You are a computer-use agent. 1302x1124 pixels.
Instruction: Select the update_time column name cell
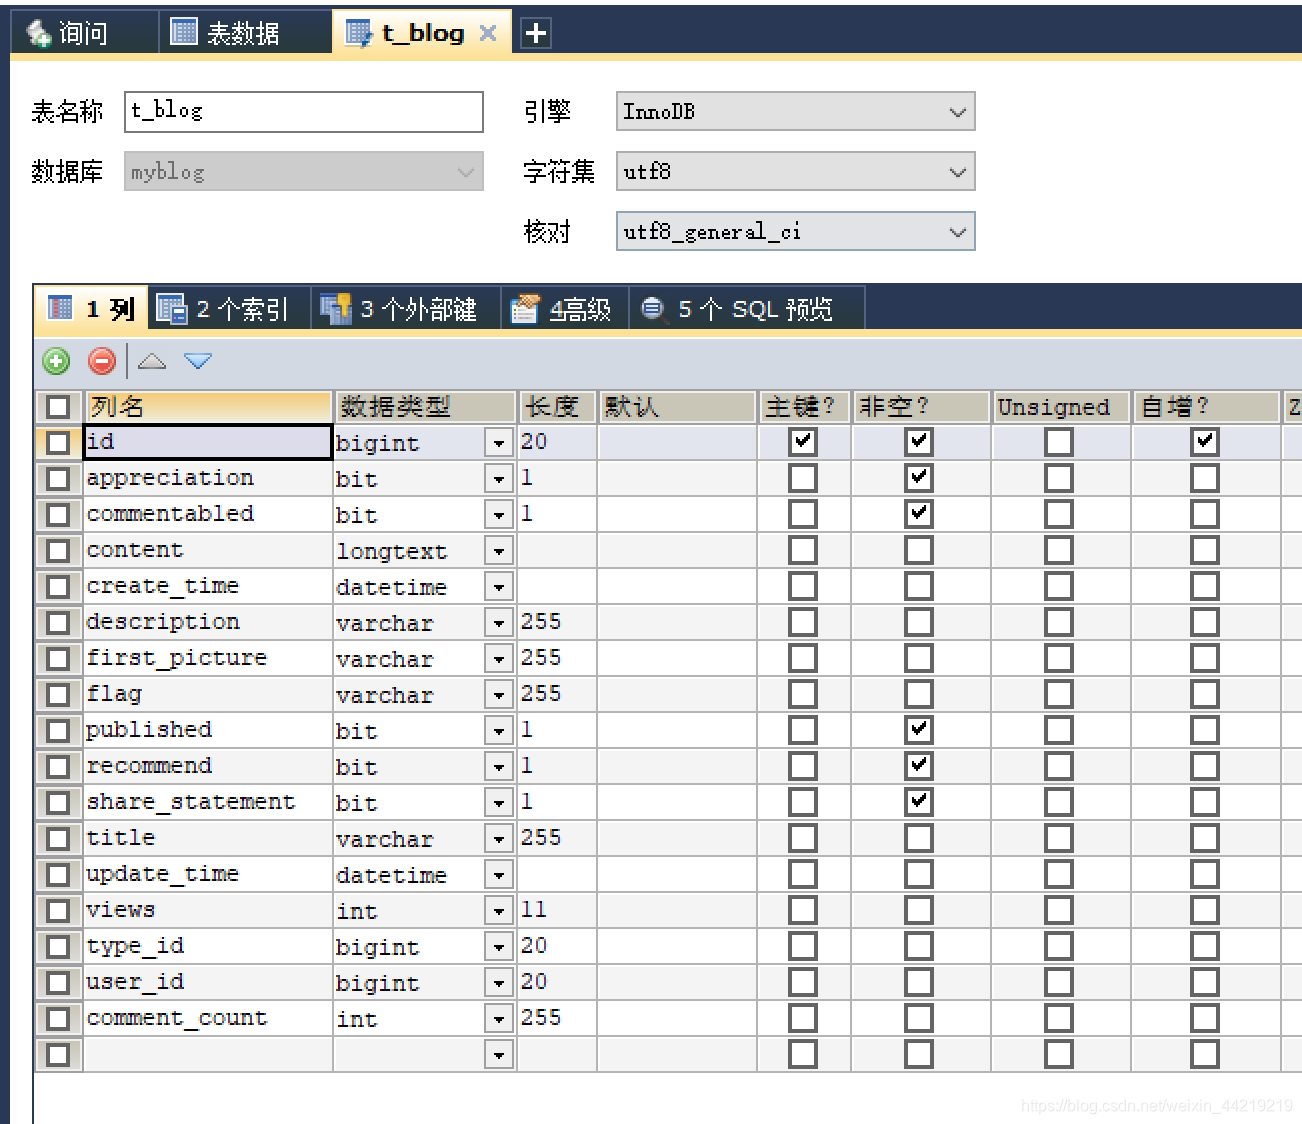tap(208, 874)
